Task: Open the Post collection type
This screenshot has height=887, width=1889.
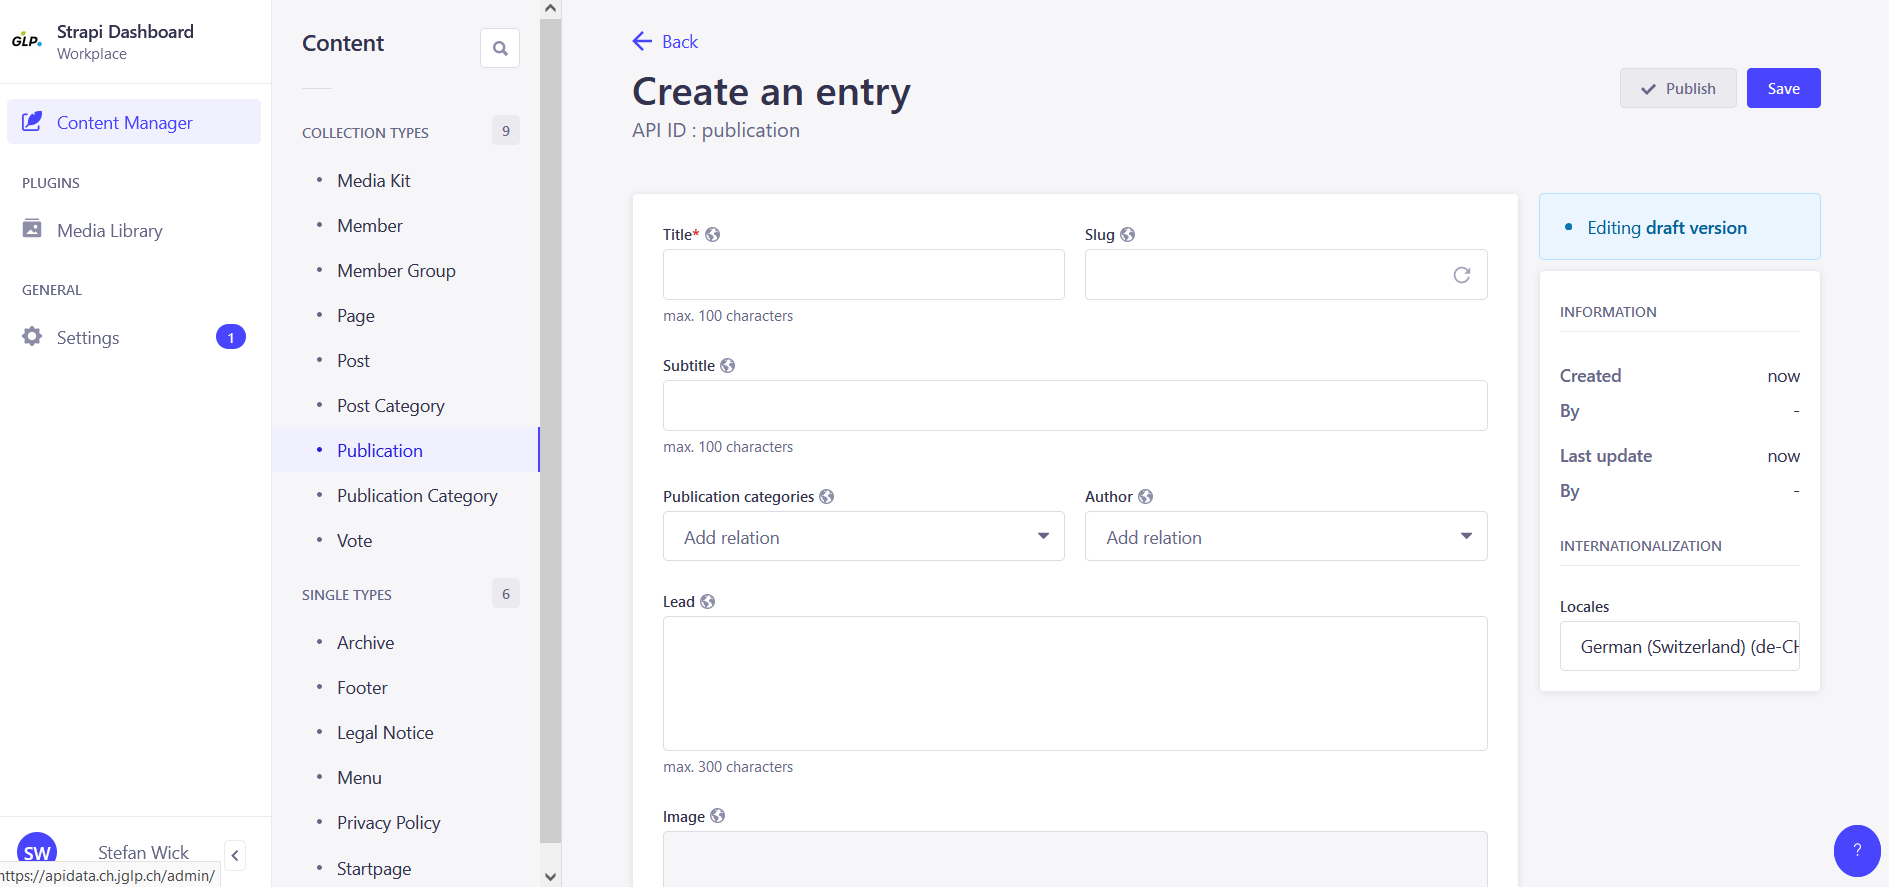Action: (353, 360)
